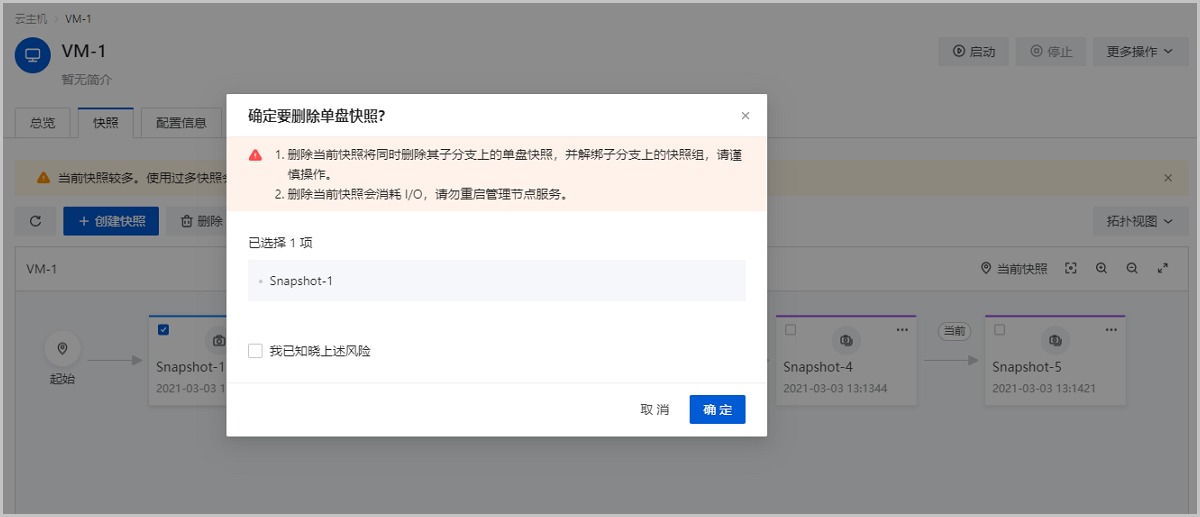Confirm deletion with the 确定 button
Viewport: 1200px width, 517px height.
tap(717, 410)
